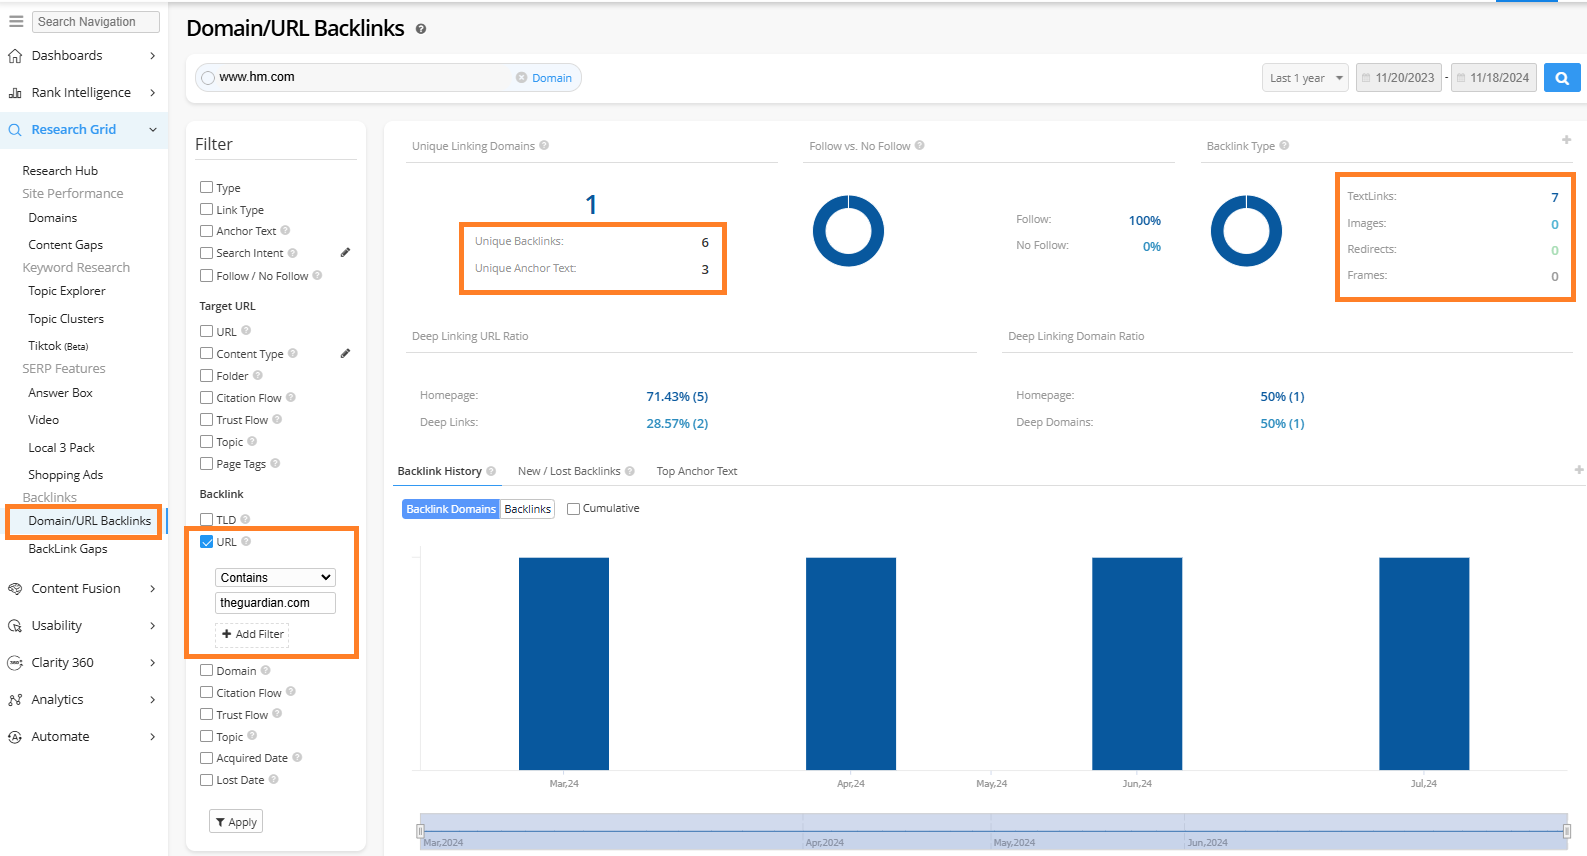Click the Add Filter button
Image resolution: width=1587 pixels, height=856 pixels.
click(253, 634)
